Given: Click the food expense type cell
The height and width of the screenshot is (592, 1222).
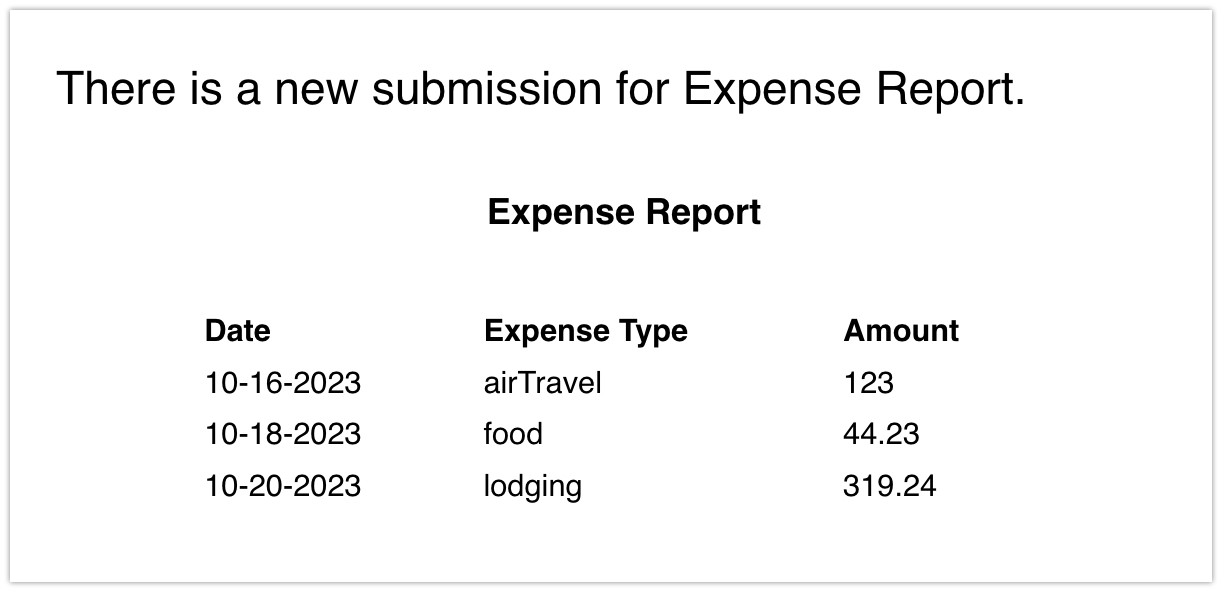Looking at the screenshot, I should (513, 435).
